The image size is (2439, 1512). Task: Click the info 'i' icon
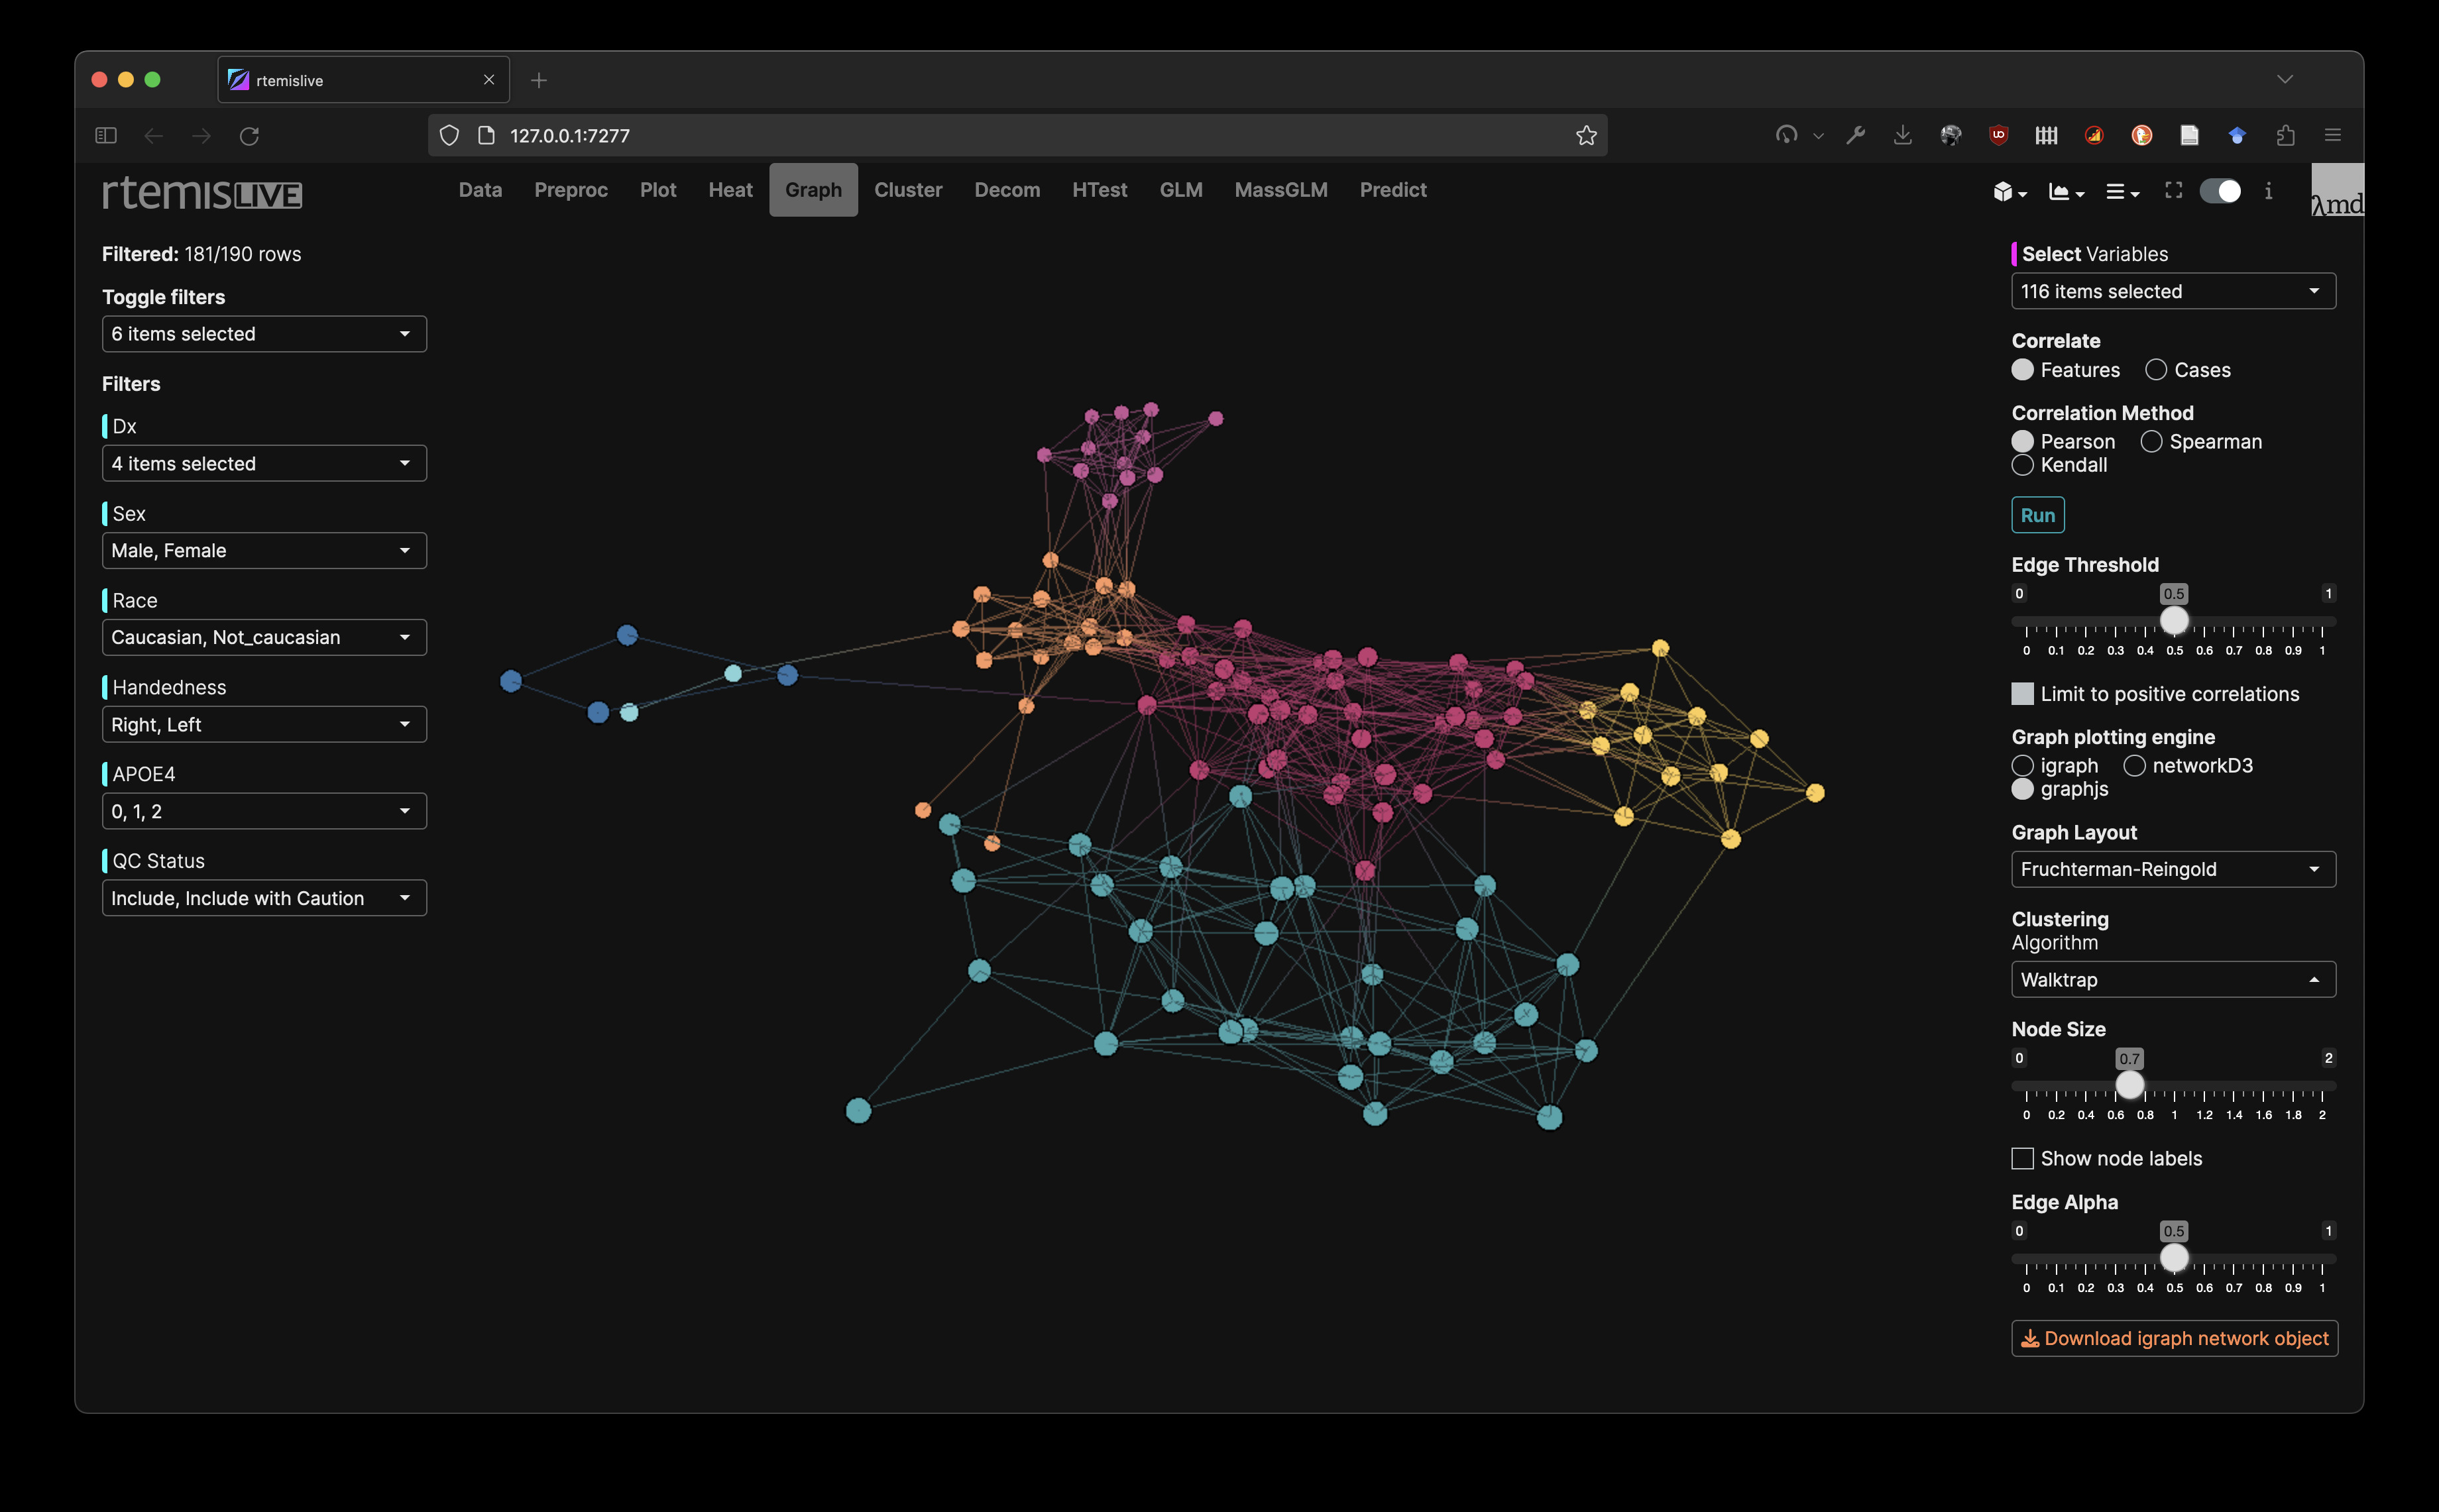click(2268, 191)
